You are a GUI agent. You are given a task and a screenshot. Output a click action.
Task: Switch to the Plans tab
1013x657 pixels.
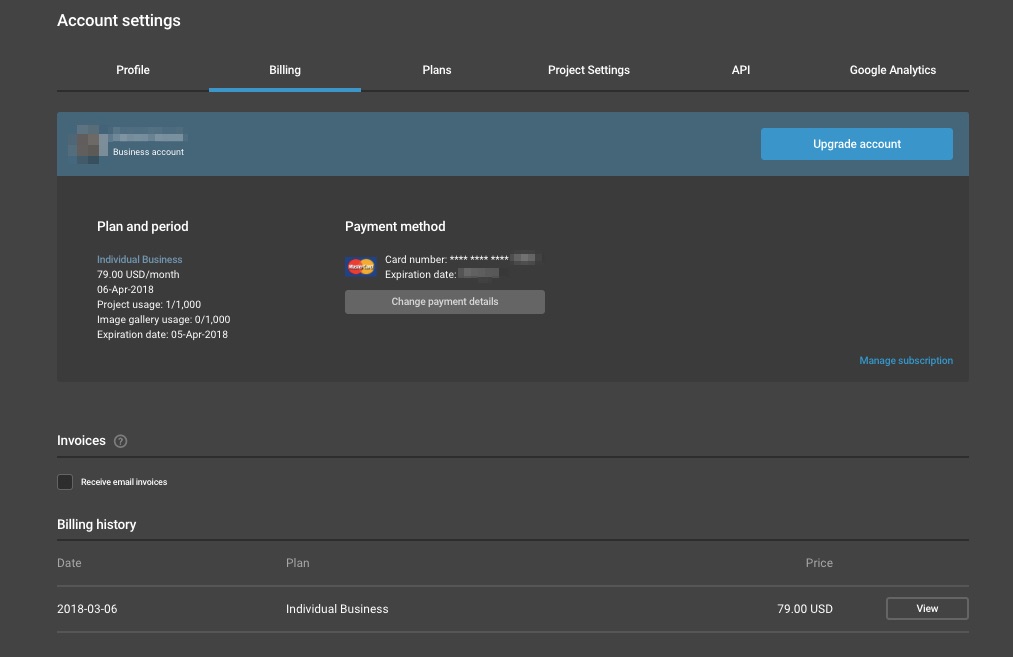[x=437, y=70]
